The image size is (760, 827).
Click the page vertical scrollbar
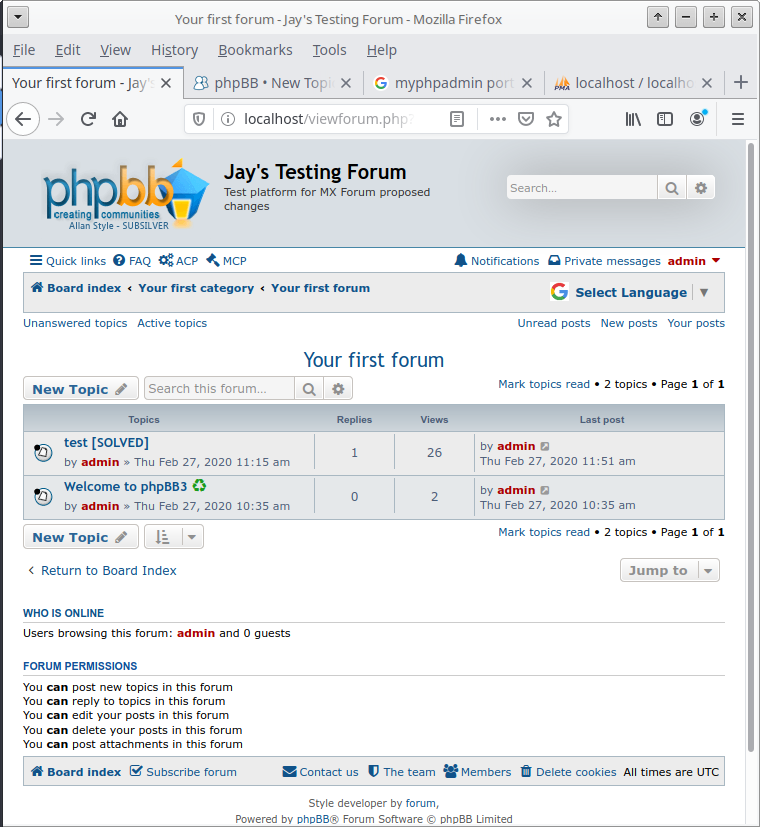(751, 448)
